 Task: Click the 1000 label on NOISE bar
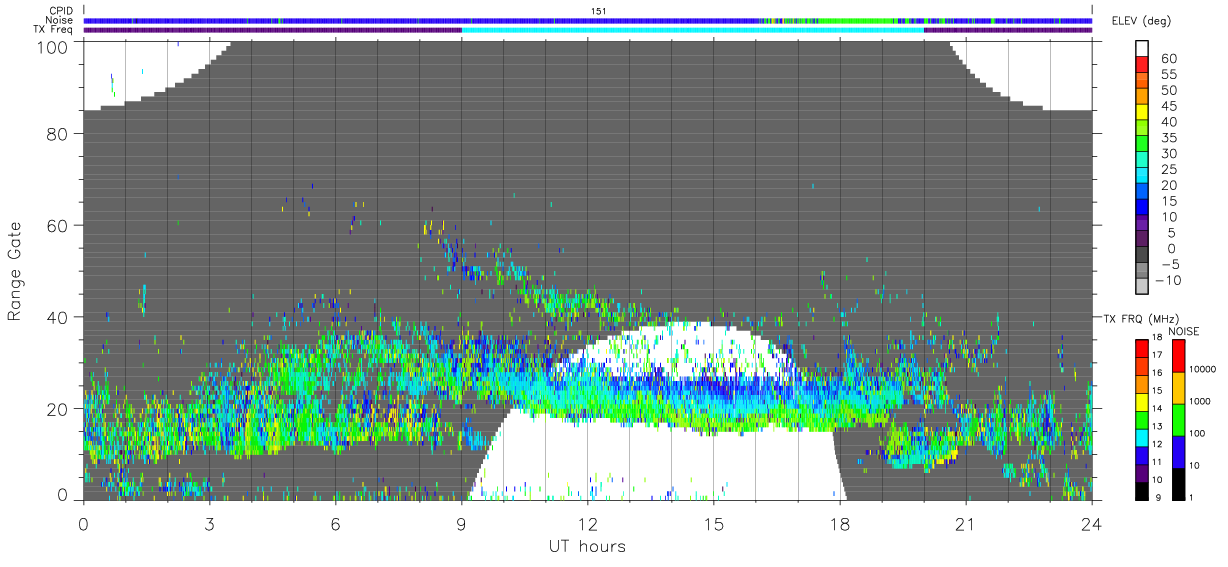coord(1198,402)
